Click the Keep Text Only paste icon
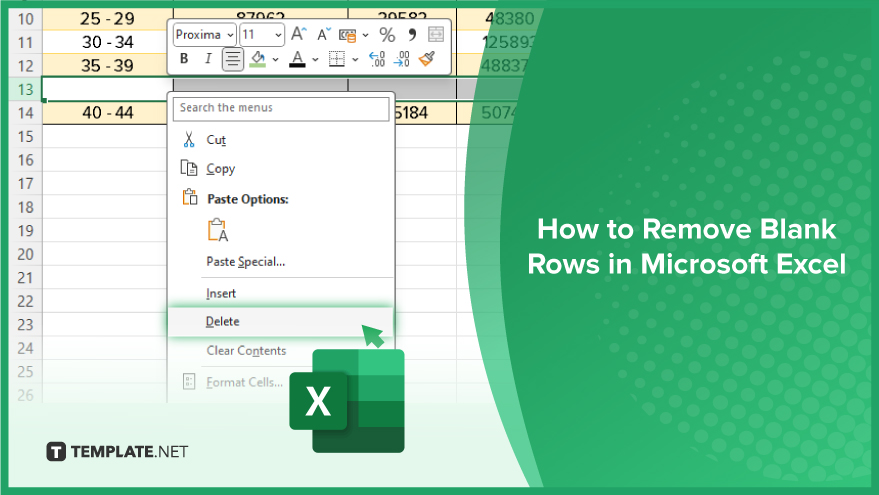Image resolution: width=879 pixels, height=495 pixels. pyautogui.click(x=218, y=230)
